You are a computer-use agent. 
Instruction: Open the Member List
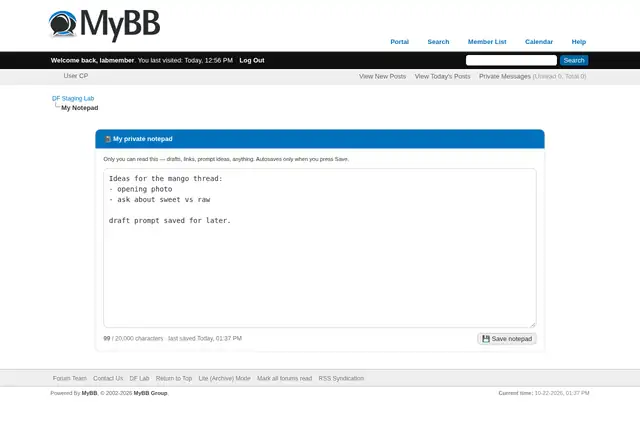487,42
